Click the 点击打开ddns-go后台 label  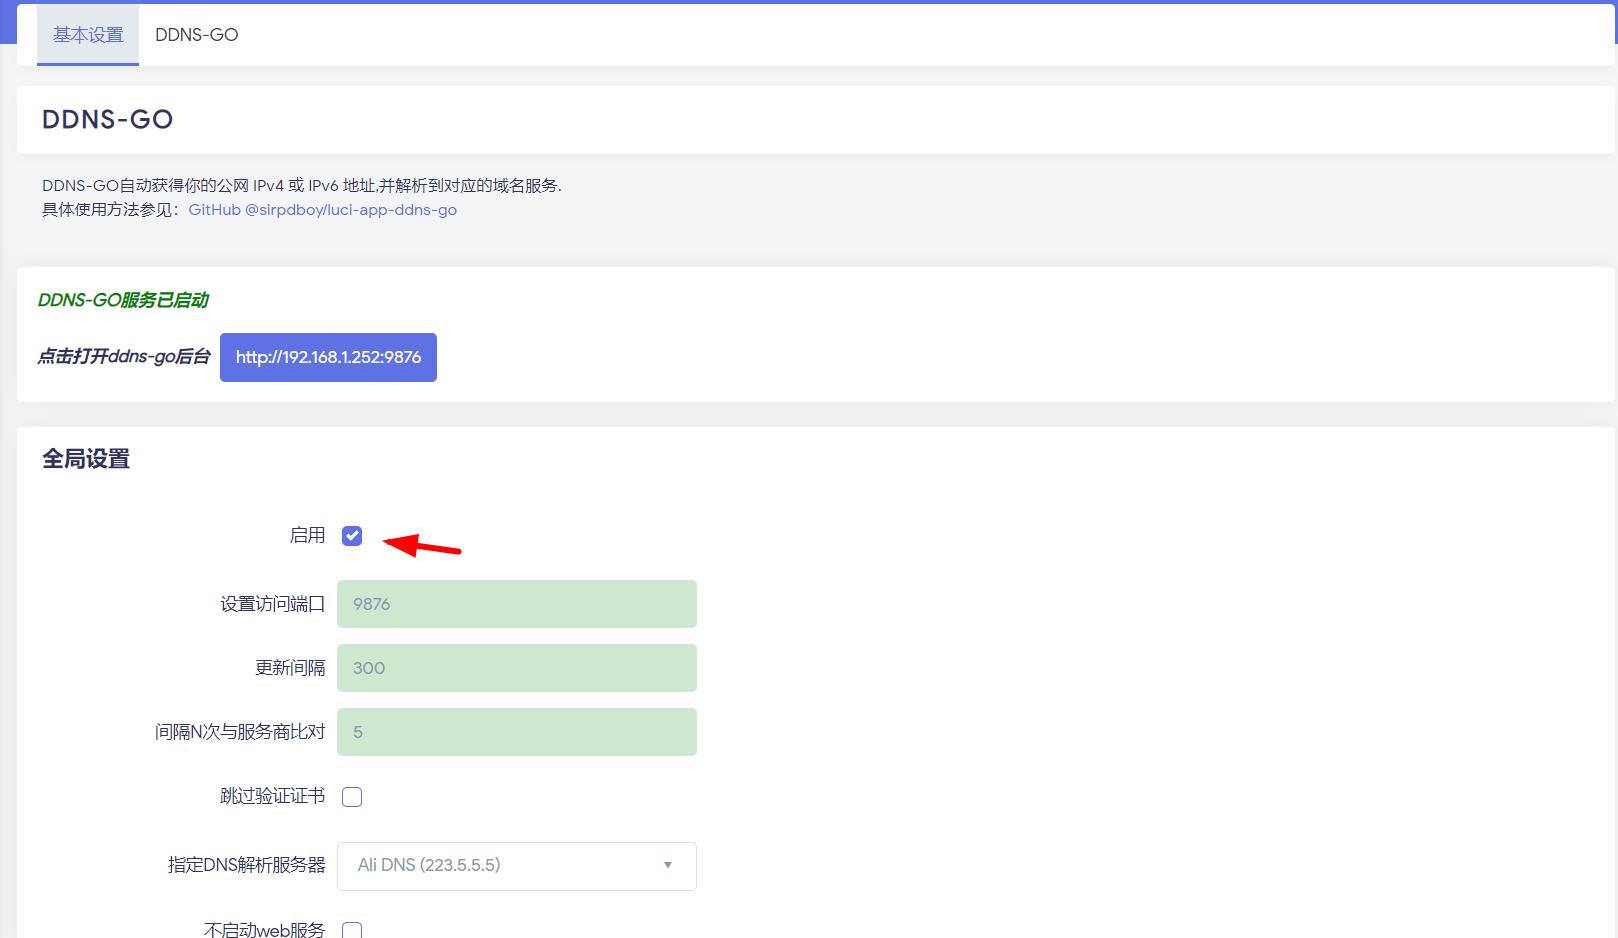tap(124, 357)
